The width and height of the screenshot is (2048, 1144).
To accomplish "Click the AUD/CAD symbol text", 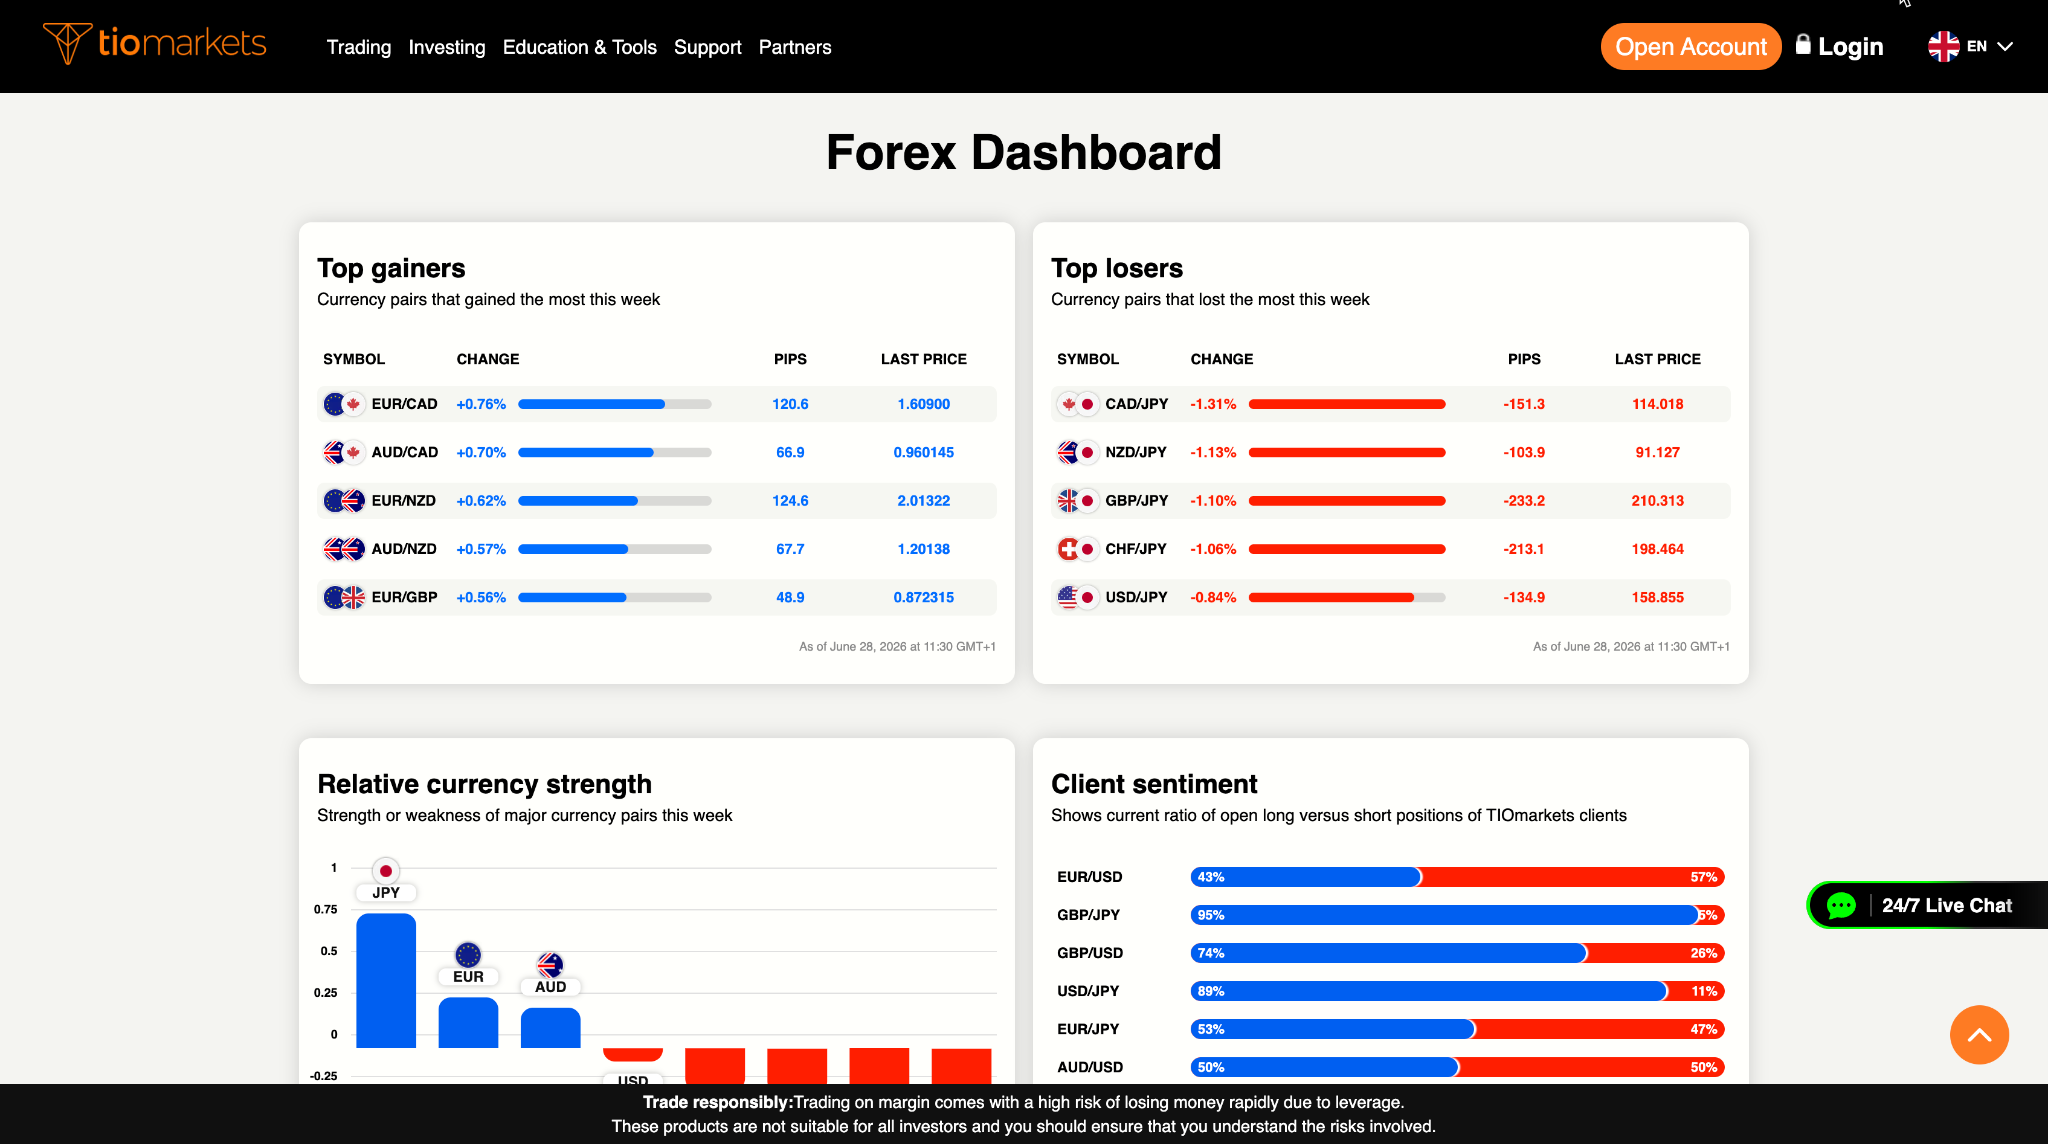I will [x=405, y=452].
